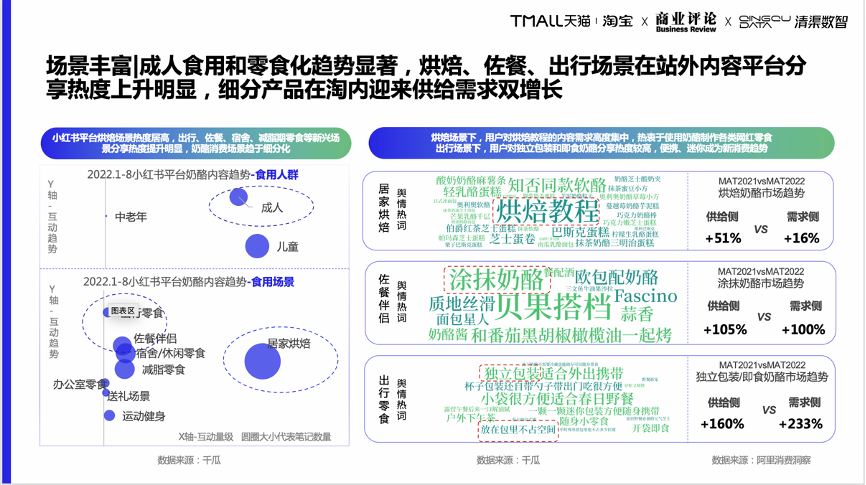This screenshot has height=485, width=866.
Task: Click the +100% demand figure
Action: (x=803, y=329)
